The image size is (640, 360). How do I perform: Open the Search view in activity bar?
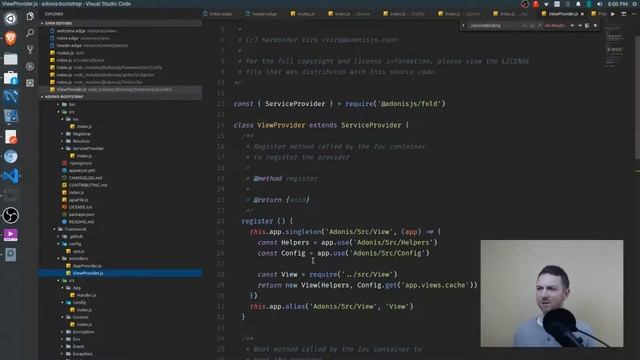tap(30, 33)
